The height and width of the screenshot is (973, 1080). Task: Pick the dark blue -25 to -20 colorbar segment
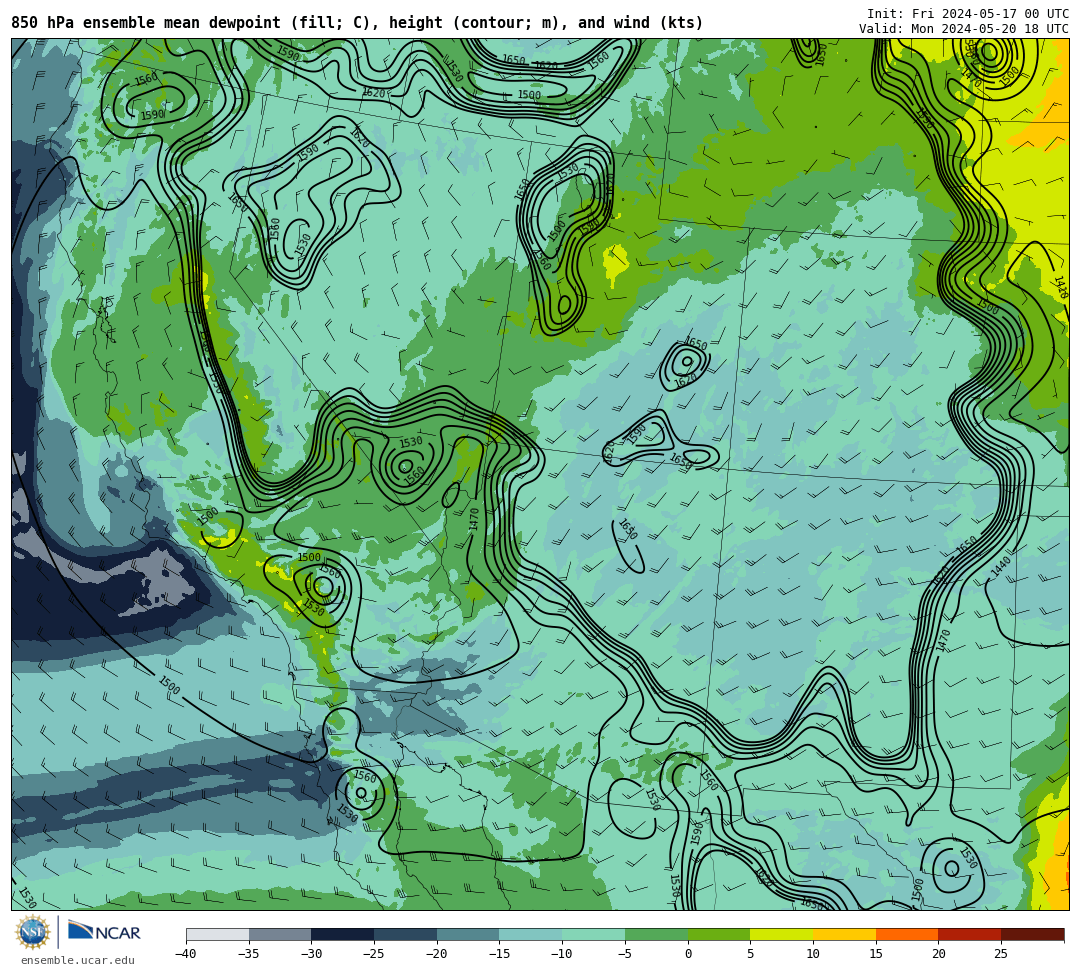click(x=406, y=934)
